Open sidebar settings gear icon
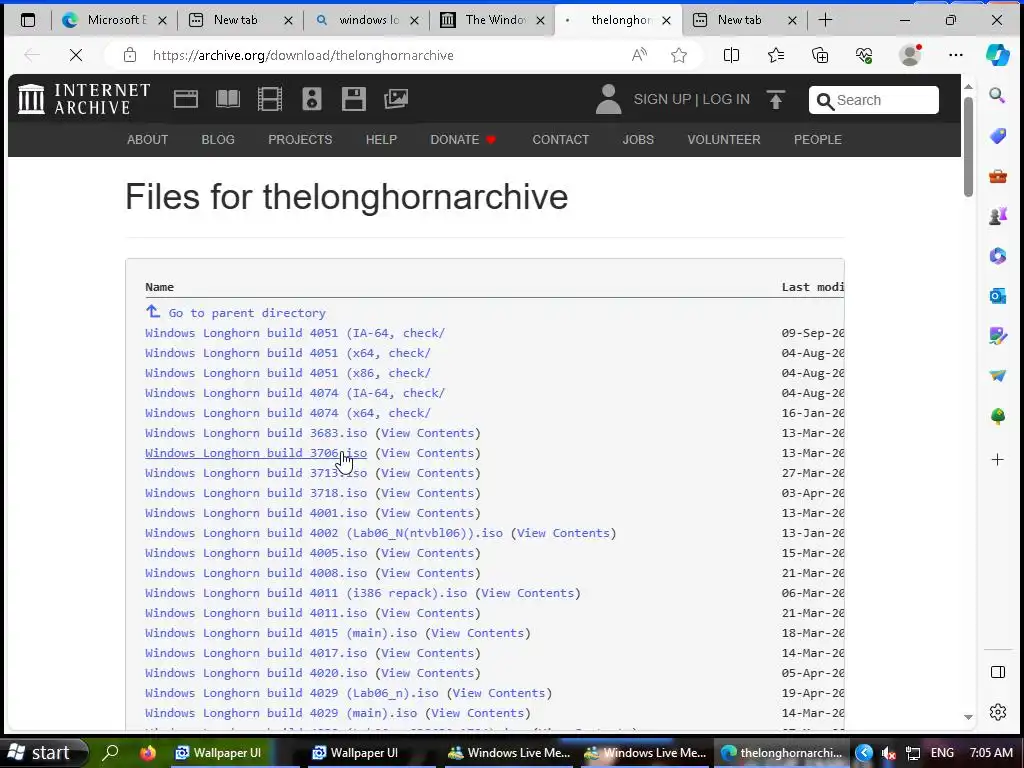The width and height of the screenshot is (1024, 768). point(997,712)
